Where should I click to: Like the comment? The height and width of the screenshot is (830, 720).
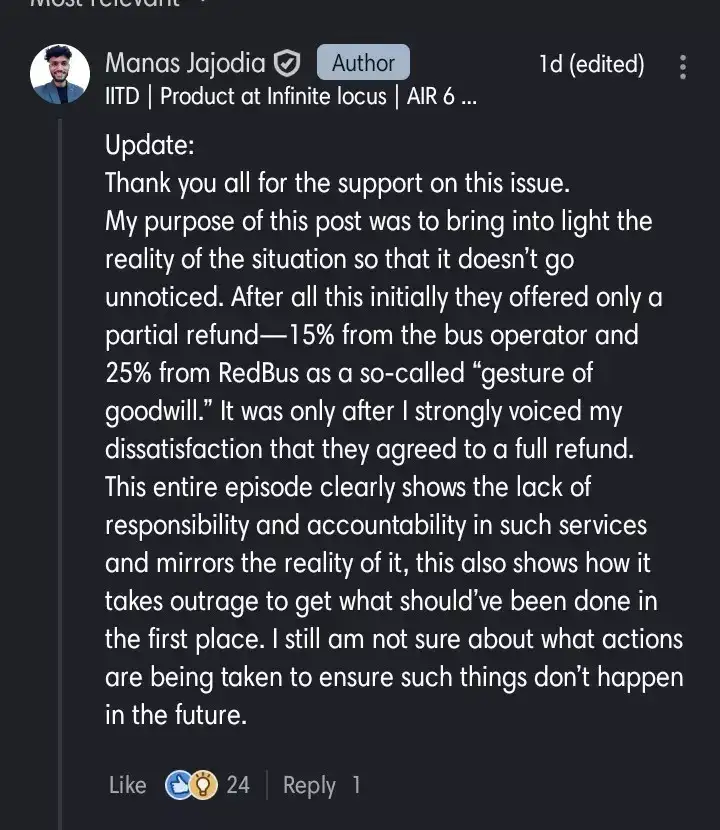[127, 785]
